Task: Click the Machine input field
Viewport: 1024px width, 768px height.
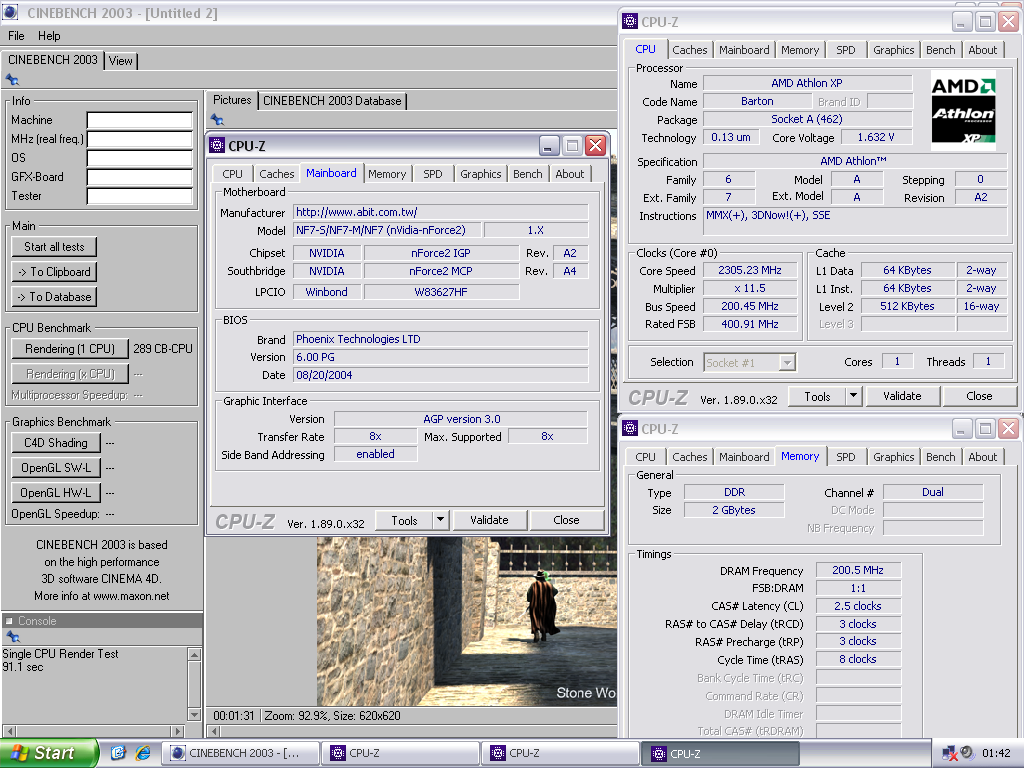Action: tap(140, 120)
